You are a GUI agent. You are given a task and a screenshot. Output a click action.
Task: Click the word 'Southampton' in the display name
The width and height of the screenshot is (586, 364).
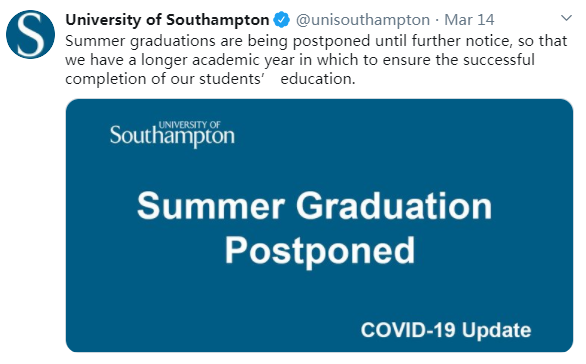pyautogui.click(x=218, y=20)
